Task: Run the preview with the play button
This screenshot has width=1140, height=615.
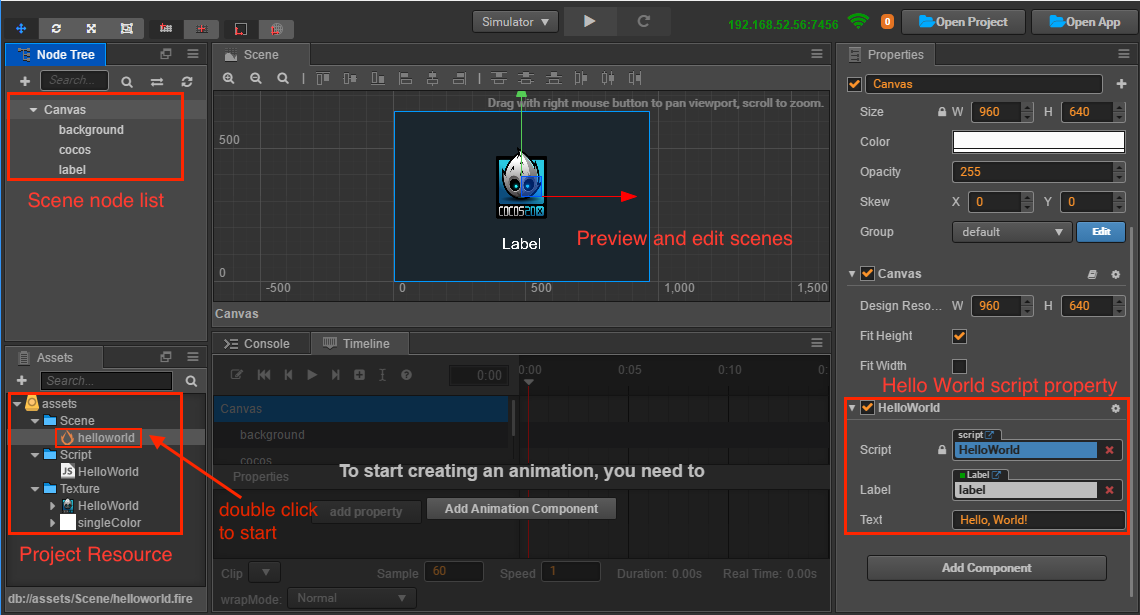Action: click(x=590, y=21)
